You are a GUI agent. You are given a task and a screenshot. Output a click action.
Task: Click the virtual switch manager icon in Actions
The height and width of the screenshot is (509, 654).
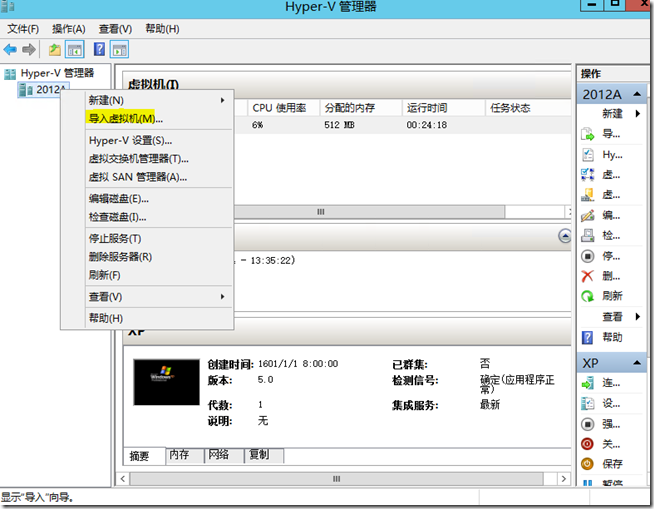pyautogui.click(x=587, y=174)
